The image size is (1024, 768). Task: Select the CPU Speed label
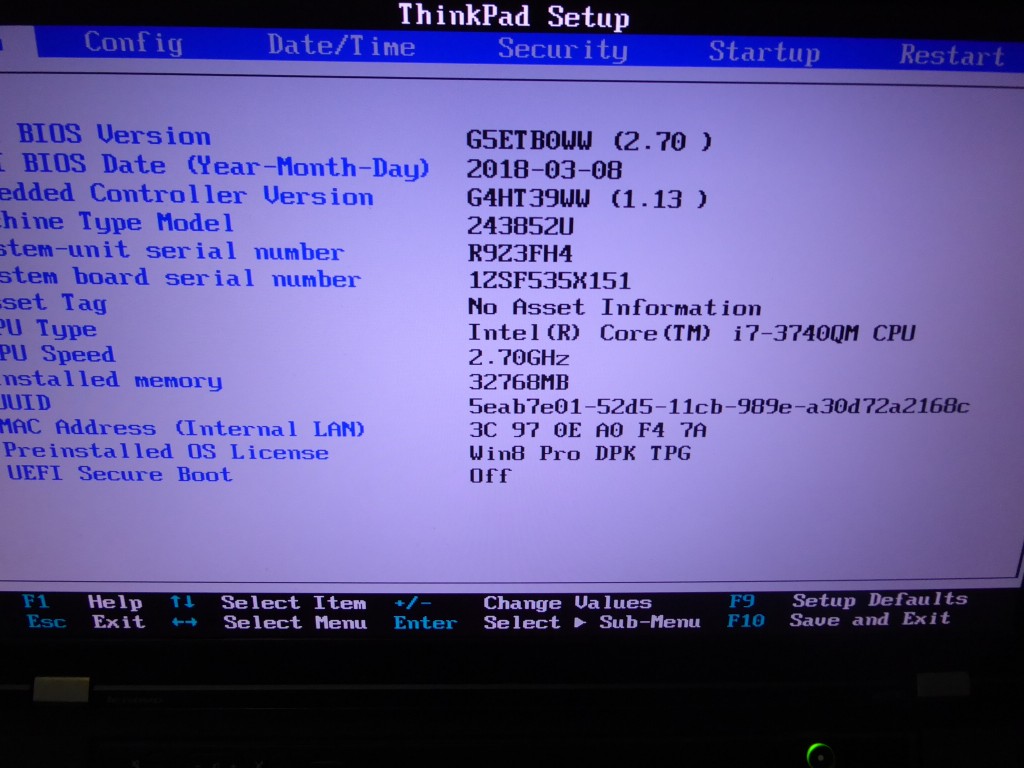coord(57,354)
